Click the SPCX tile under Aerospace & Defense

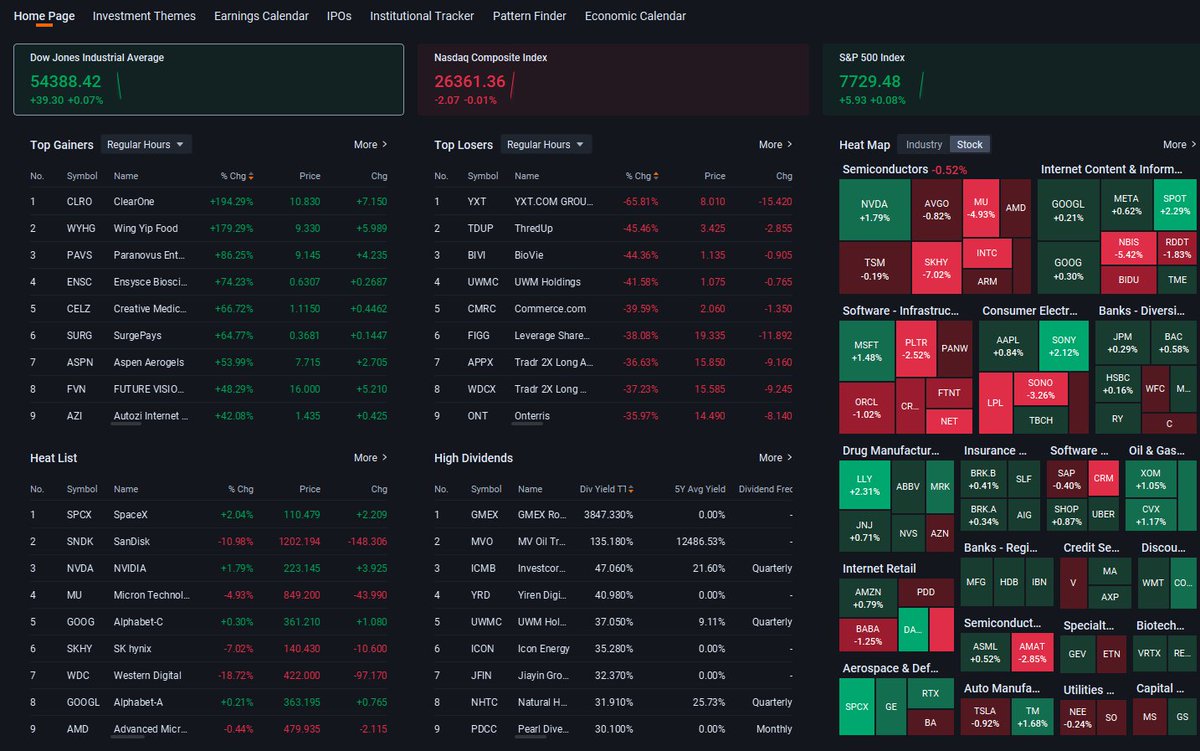857,706
